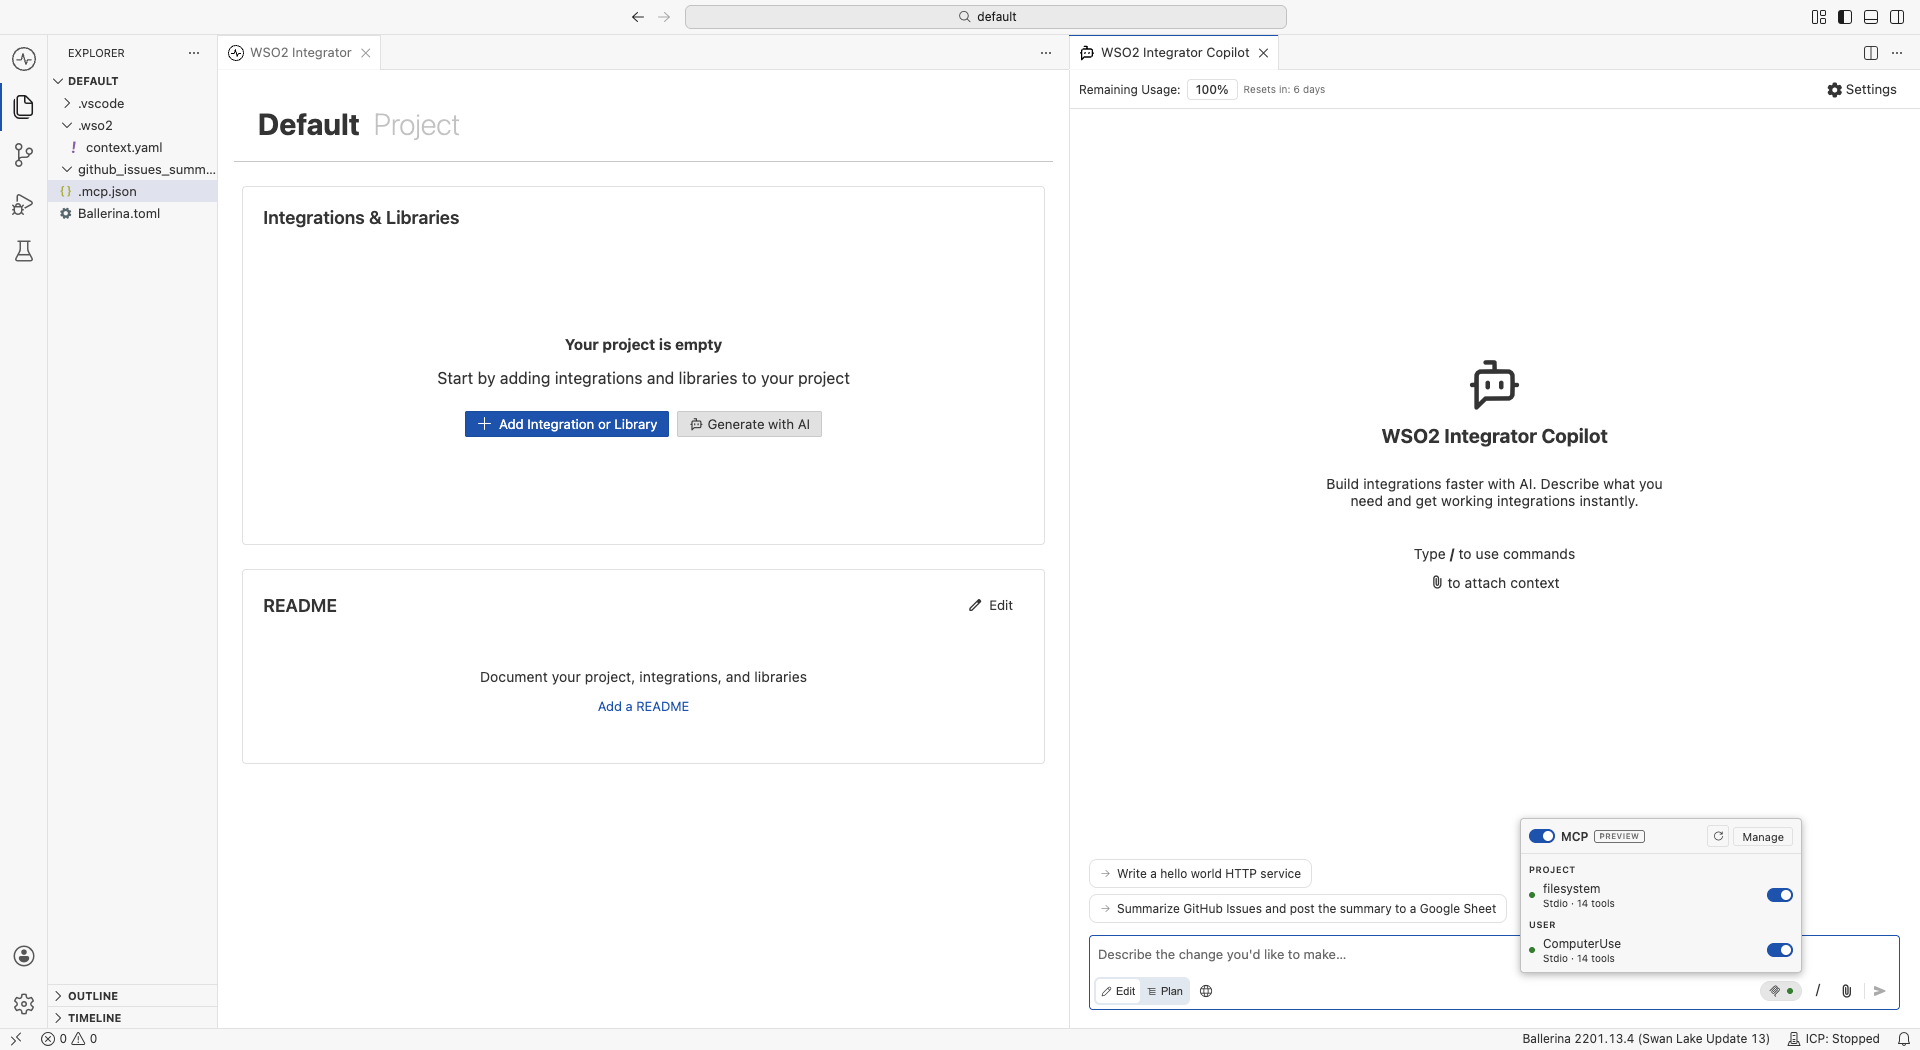Image resolution: width=1920 pixels, height=1050 pixels.
Task: Go back with the navigation arrow
Action: coord(638,17)
